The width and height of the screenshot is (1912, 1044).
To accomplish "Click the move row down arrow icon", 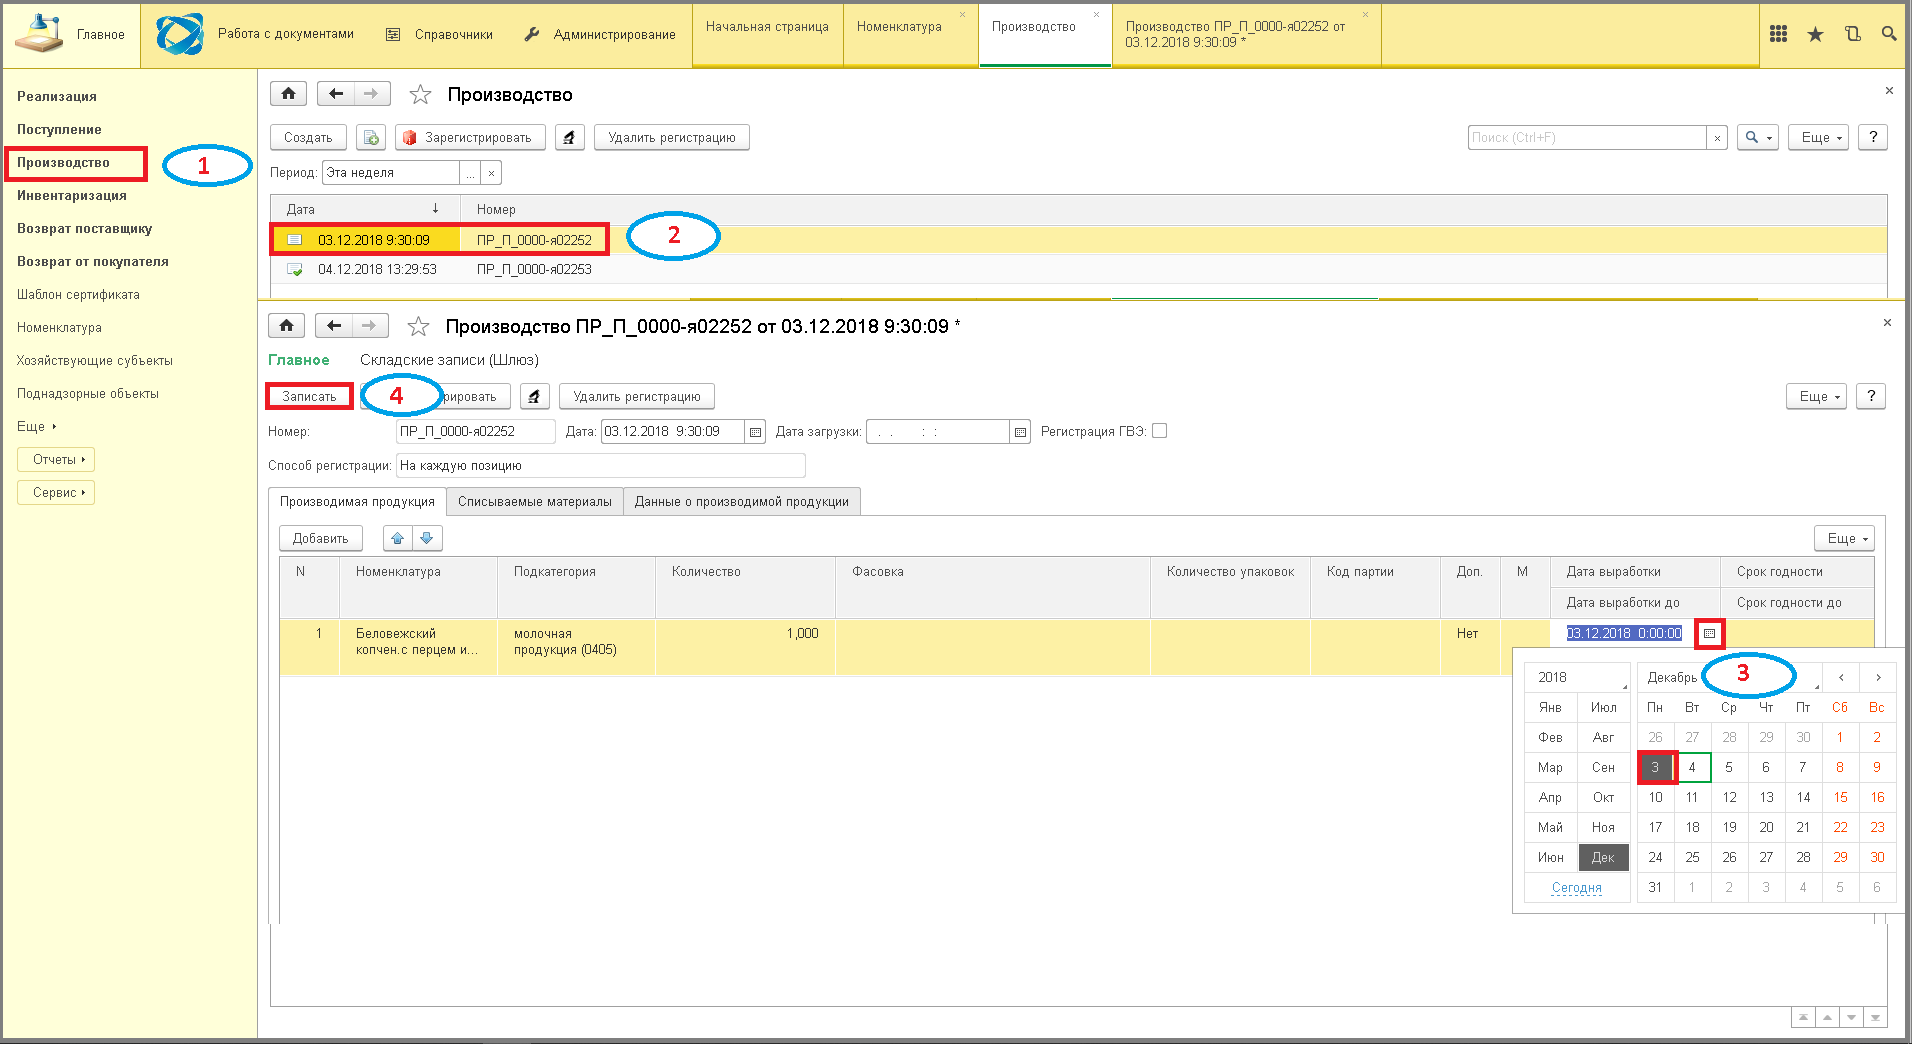I will [x=427, y=539].
